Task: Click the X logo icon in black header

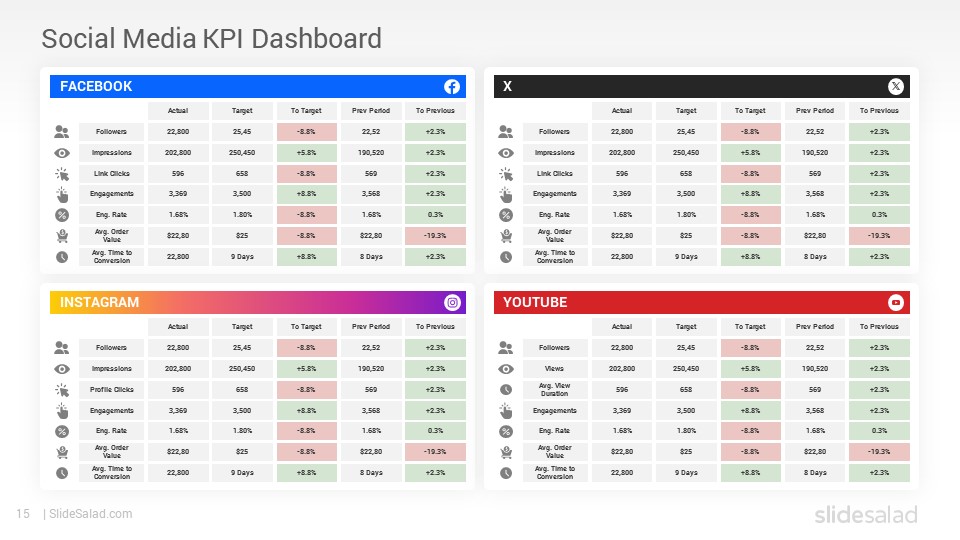Action: pyautogui.click(x=896, y=86)
